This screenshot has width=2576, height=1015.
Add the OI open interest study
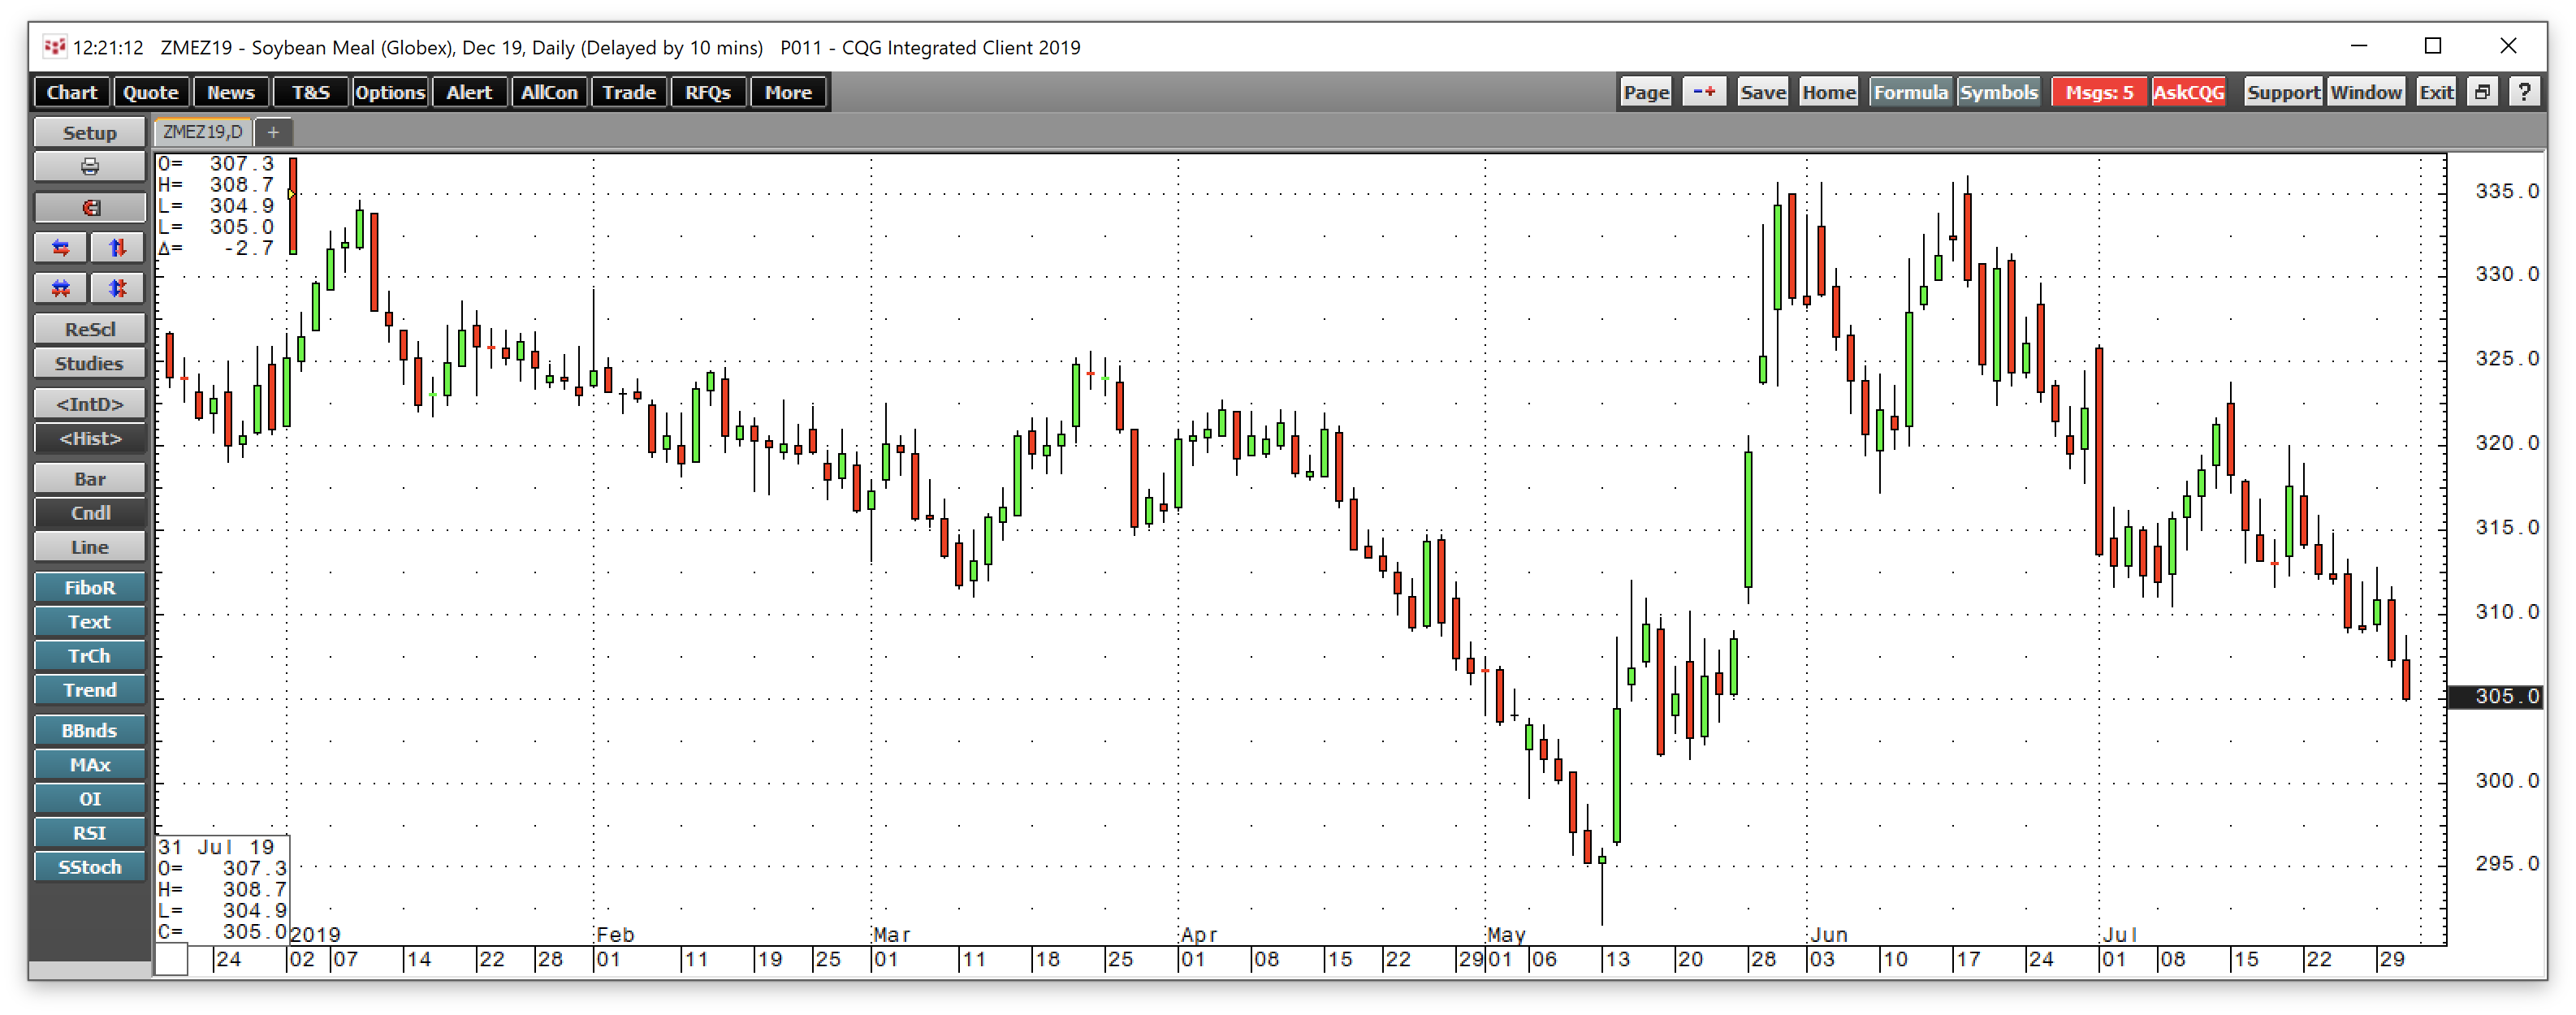tap(90, 799)
